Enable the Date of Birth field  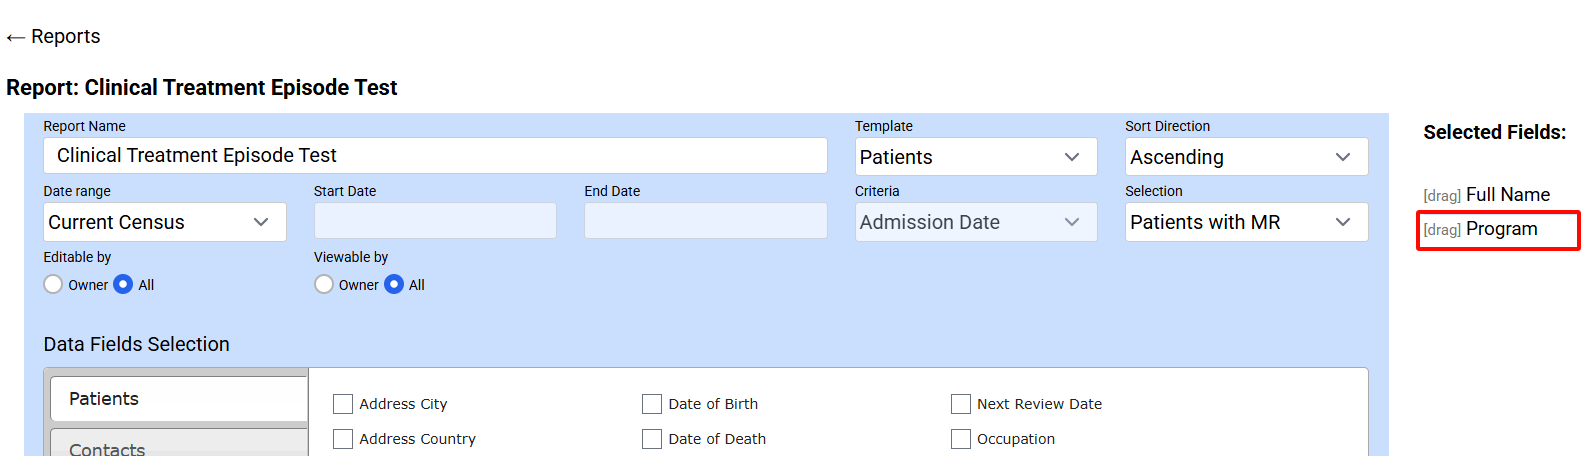[652, 404]
